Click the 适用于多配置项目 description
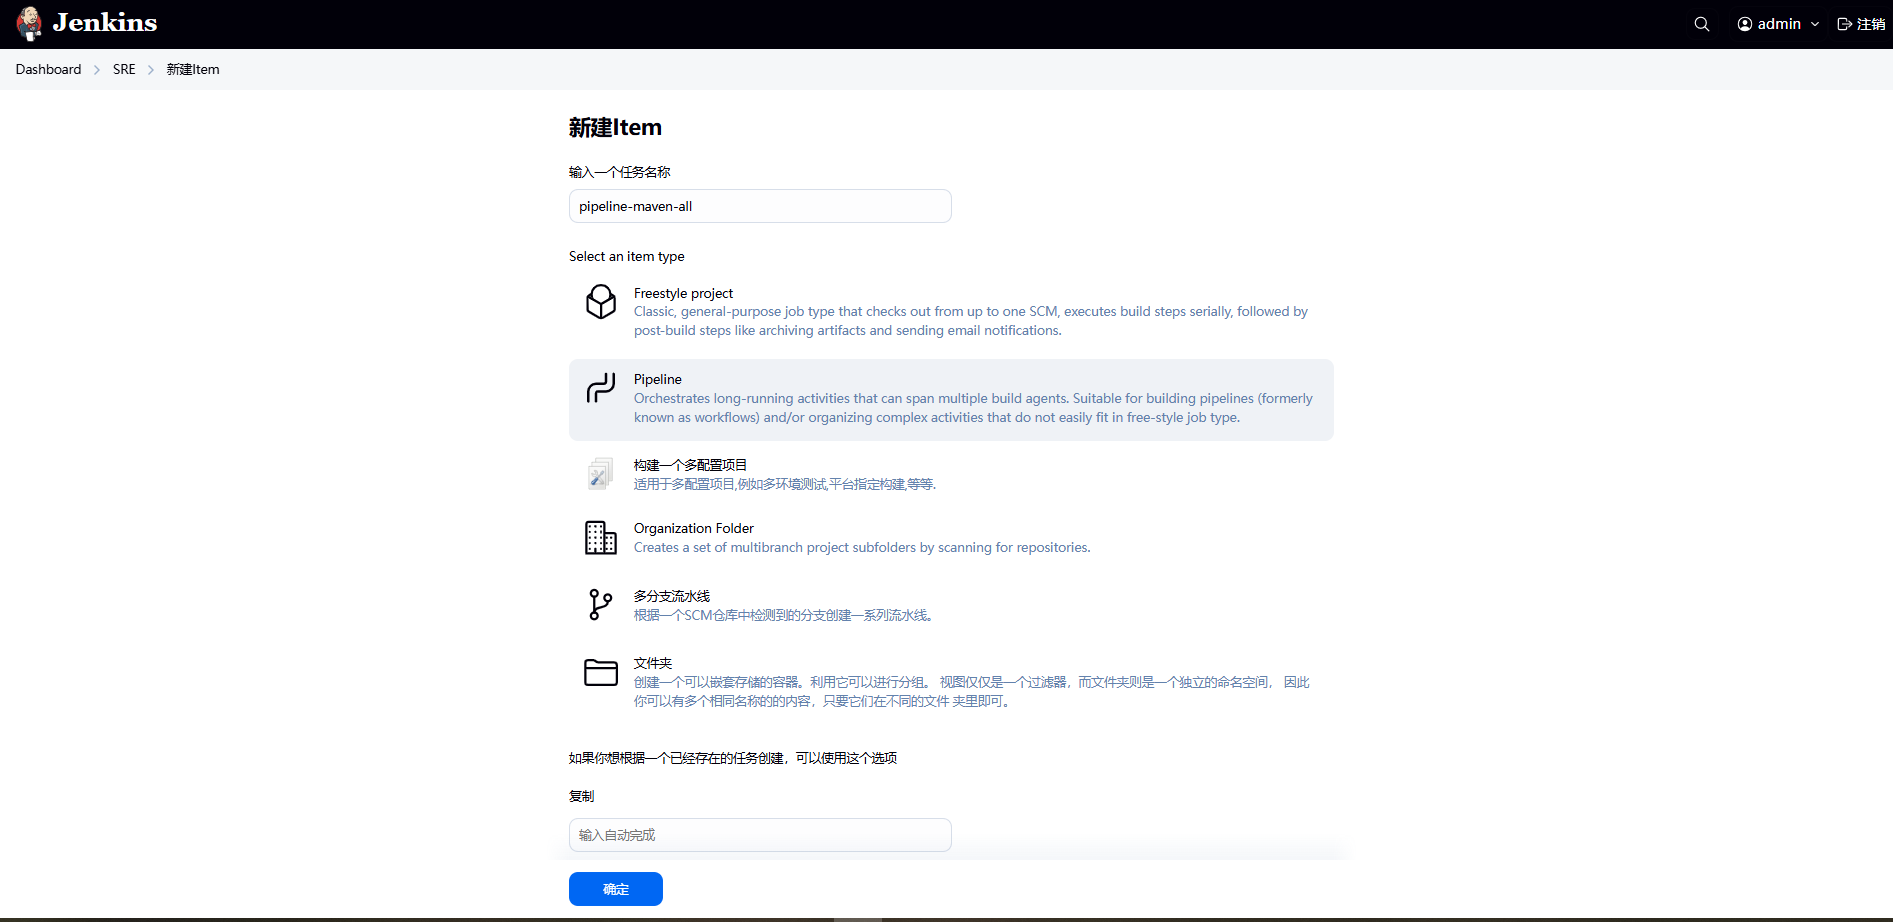This screenshot has width=1893, height=922. pos(785,484)
